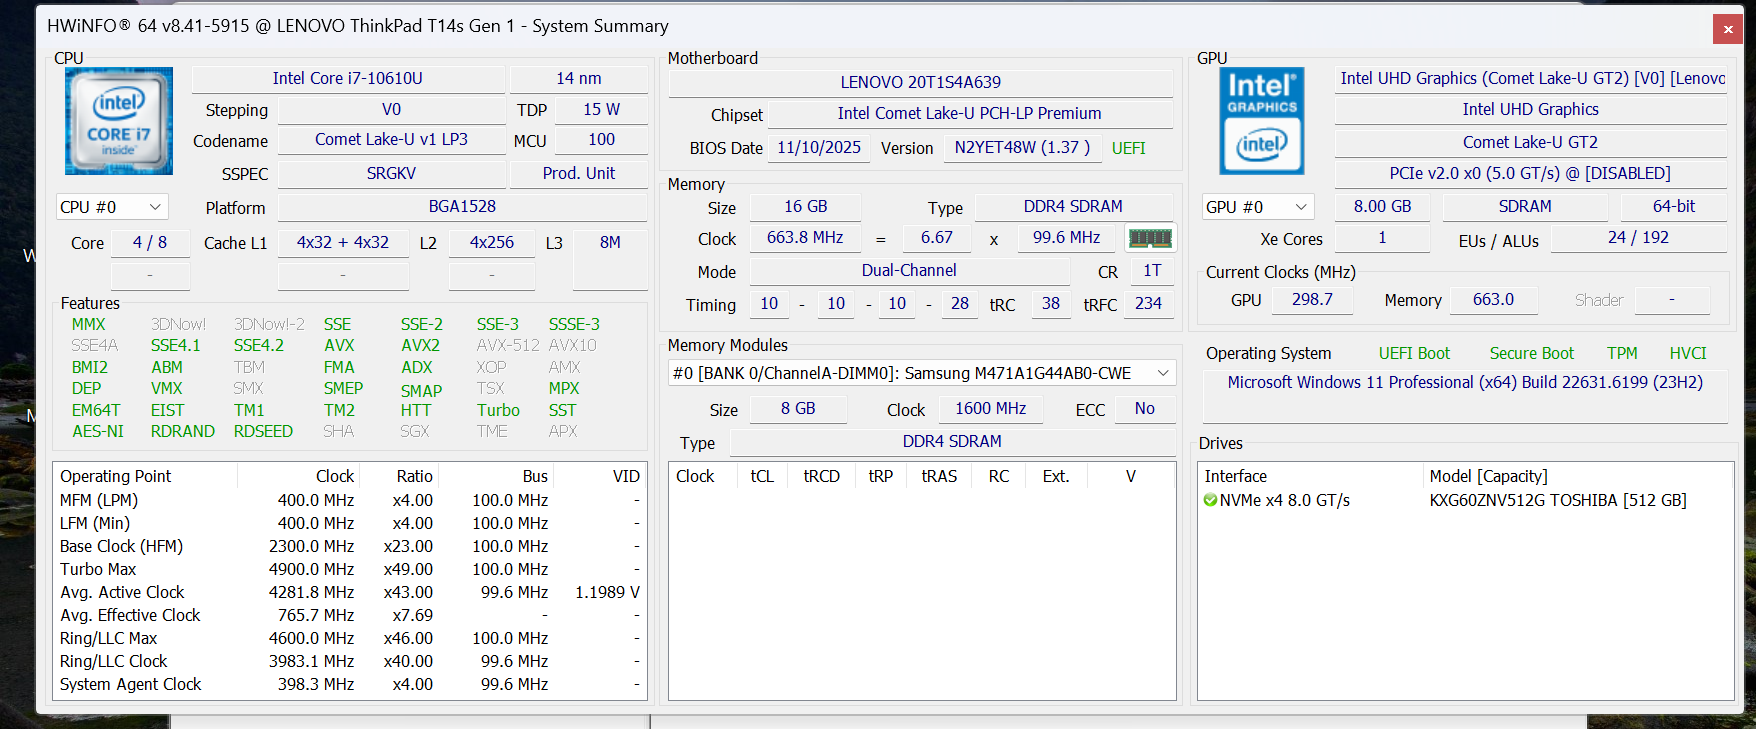The image size is (1756, 729).
Task: Click the Intel Core i7-10610U name field
Action: [x=347, y=78]
